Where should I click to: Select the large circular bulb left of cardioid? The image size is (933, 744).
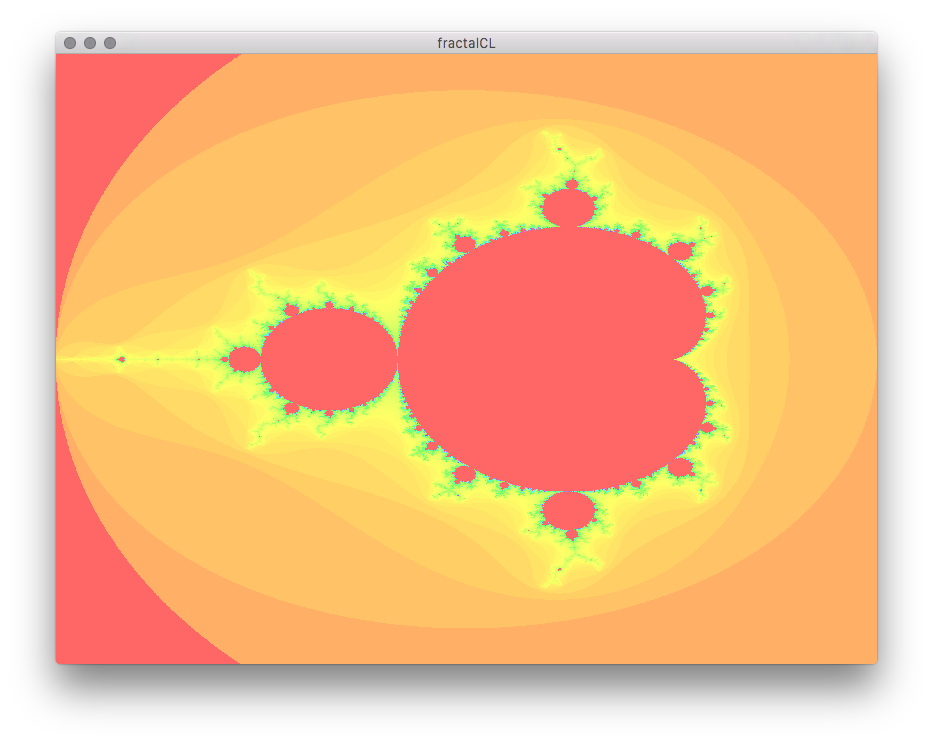pyautogui.click(x=329, y=359)
